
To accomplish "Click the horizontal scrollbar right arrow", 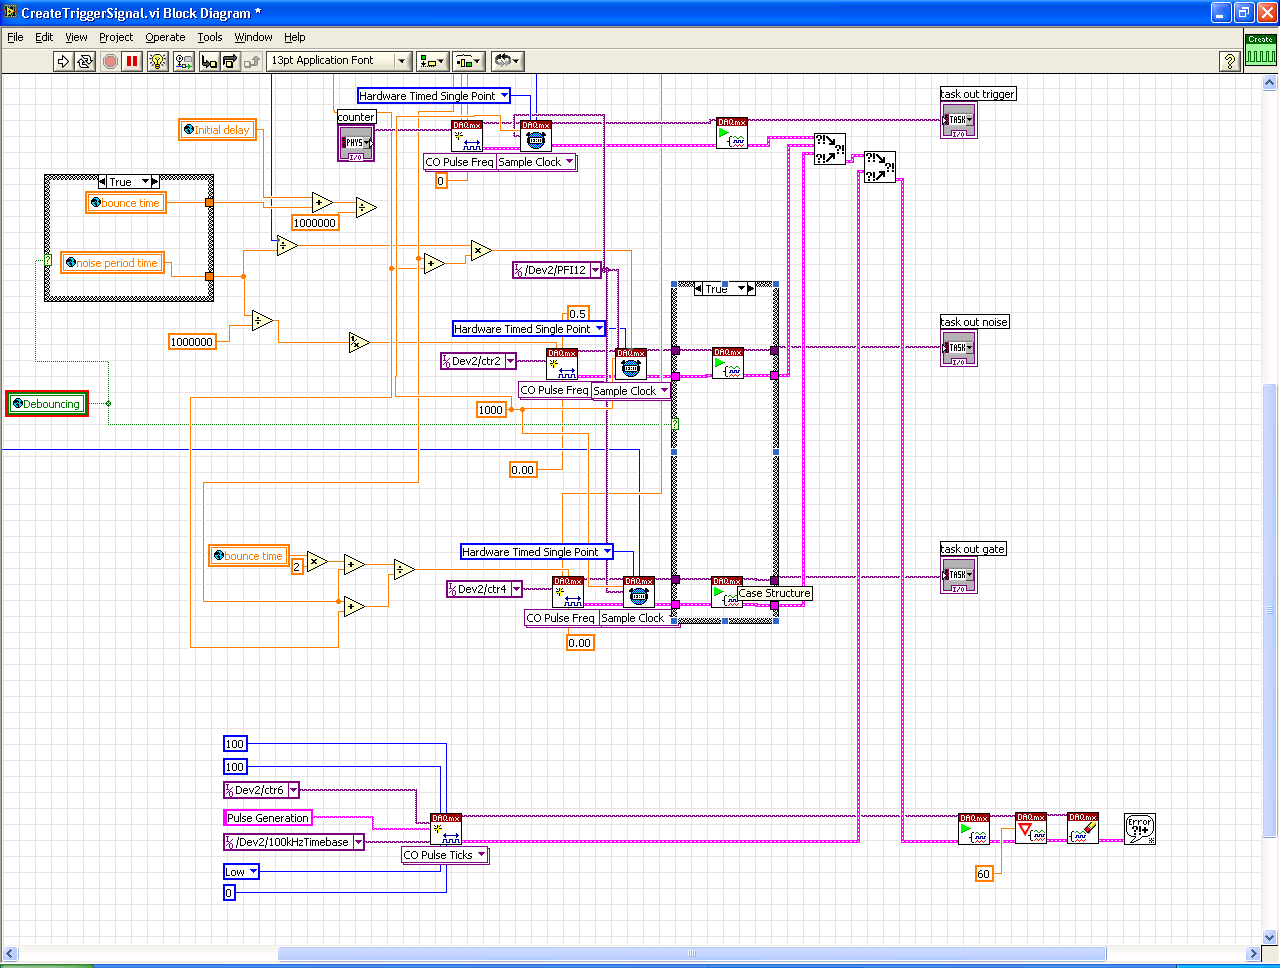I will pos(1253,953).
